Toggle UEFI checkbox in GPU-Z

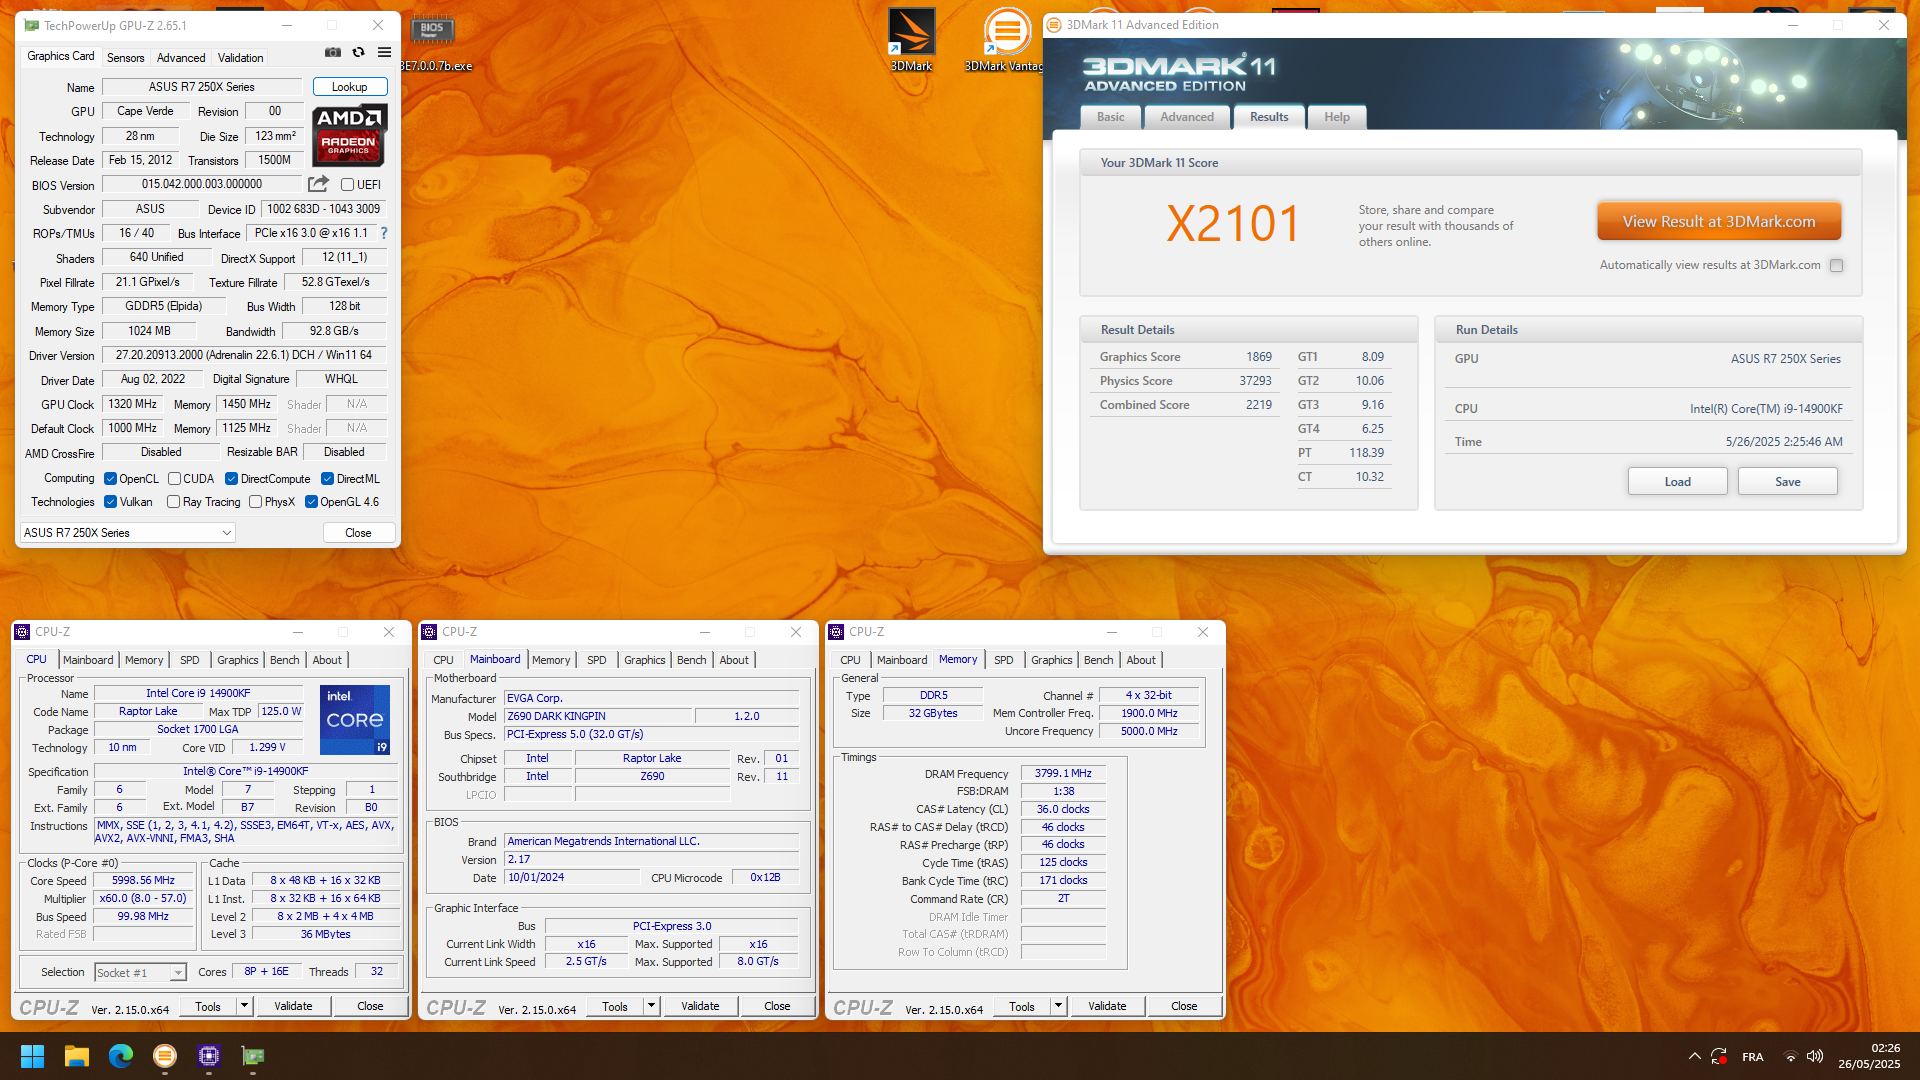[x=347, y=185]
